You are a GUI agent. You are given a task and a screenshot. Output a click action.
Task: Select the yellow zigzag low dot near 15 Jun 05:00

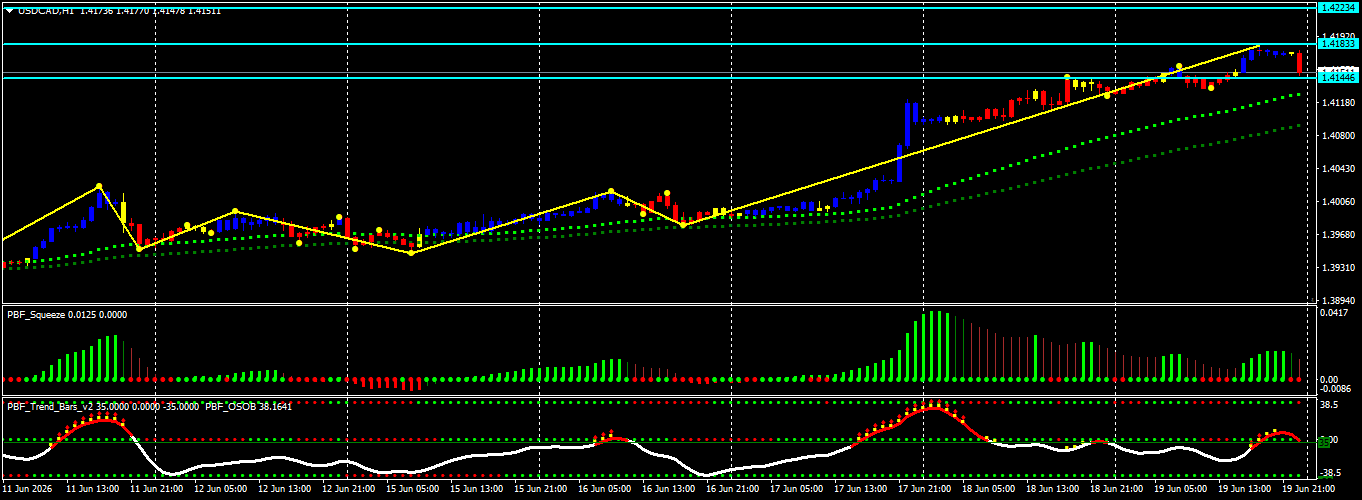411,253
